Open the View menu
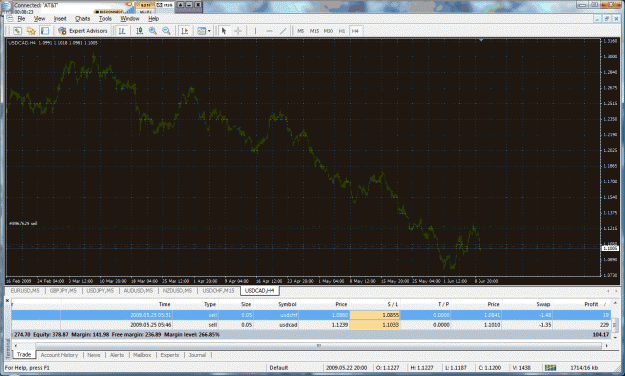This screenshot has height=376, width=625. coord(39,18)
